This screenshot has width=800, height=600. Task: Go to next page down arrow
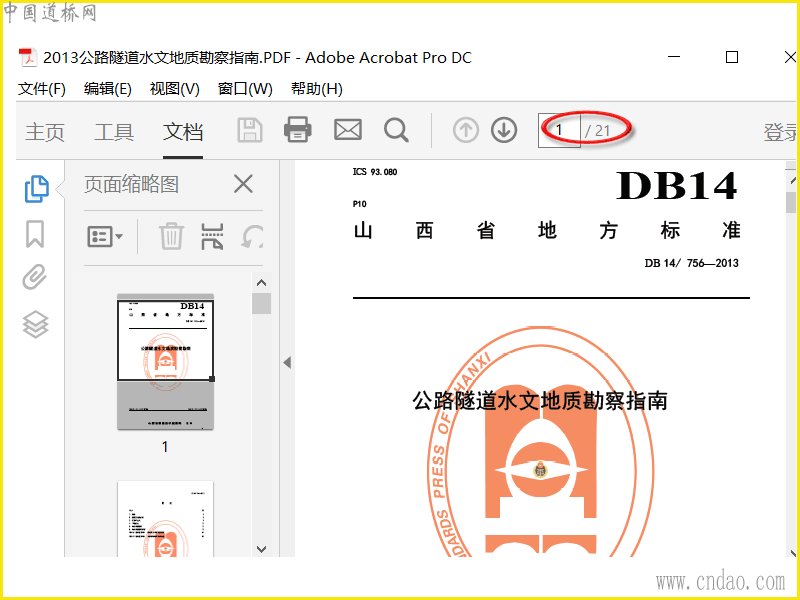coord(504,130)
